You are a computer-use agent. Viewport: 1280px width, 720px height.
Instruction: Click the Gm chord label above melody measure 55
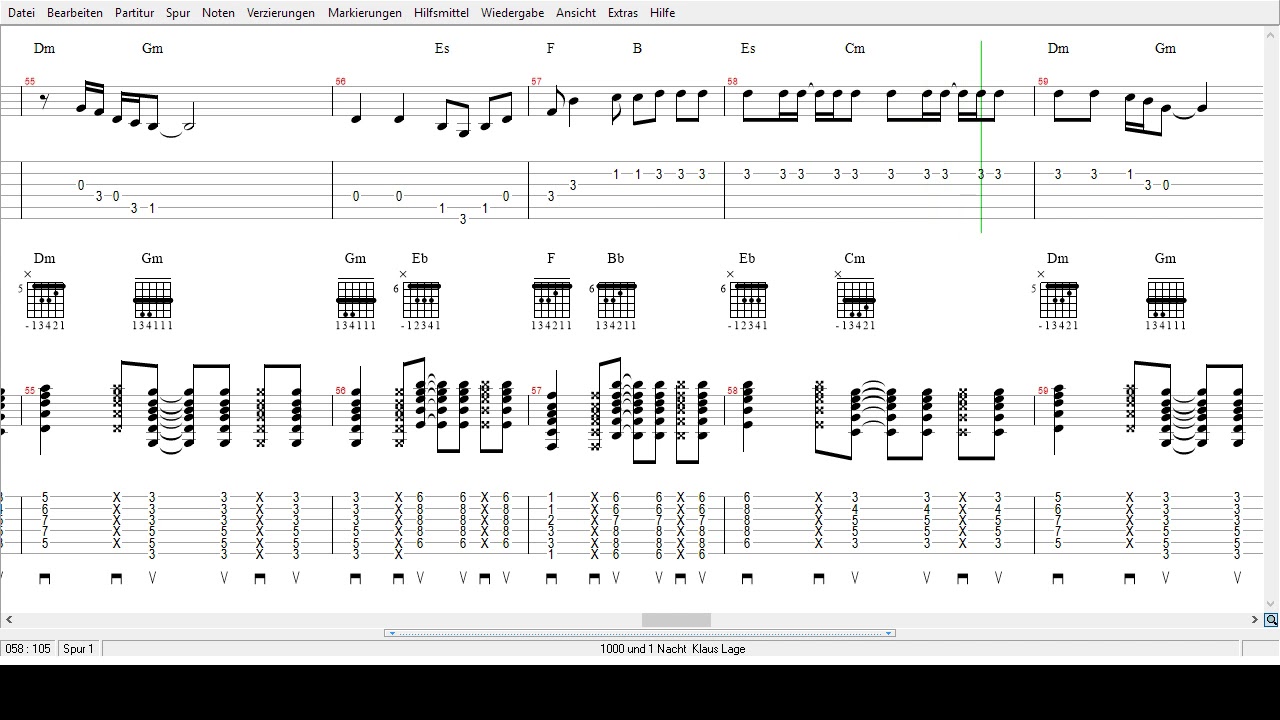pyautogui.click(x=152, y=48)
